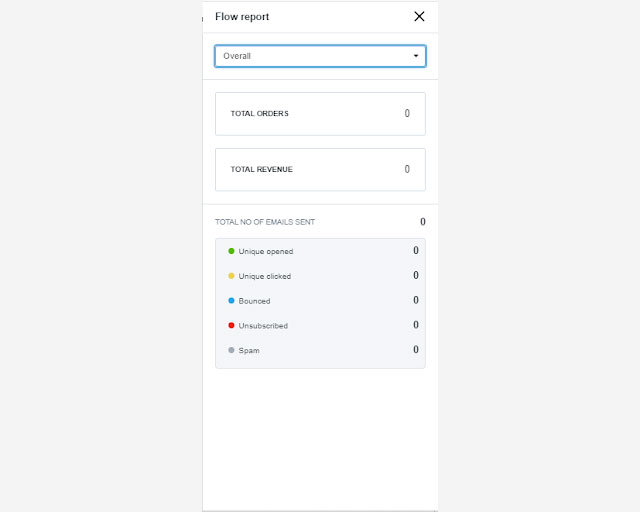Click the Spam label
This screenshot has height=512, width=640.
coord(249,351)
